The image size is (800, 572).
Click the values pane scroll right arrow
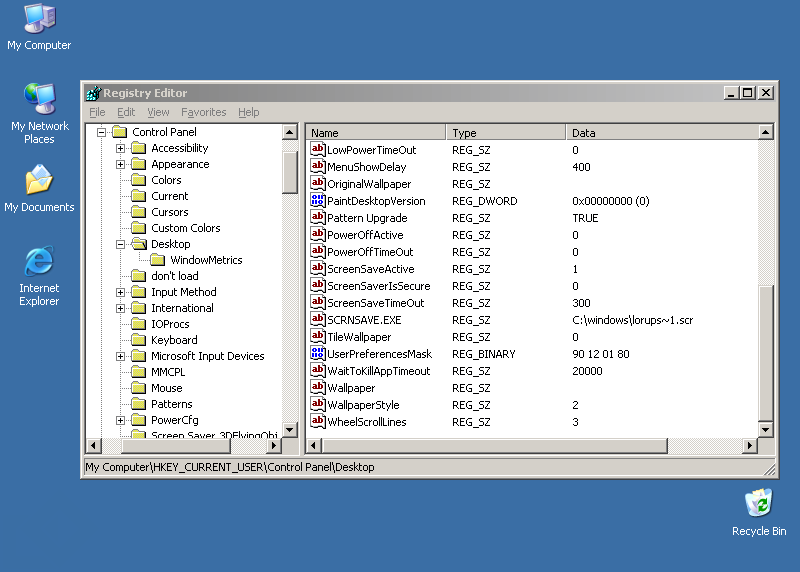pos(749,445)
